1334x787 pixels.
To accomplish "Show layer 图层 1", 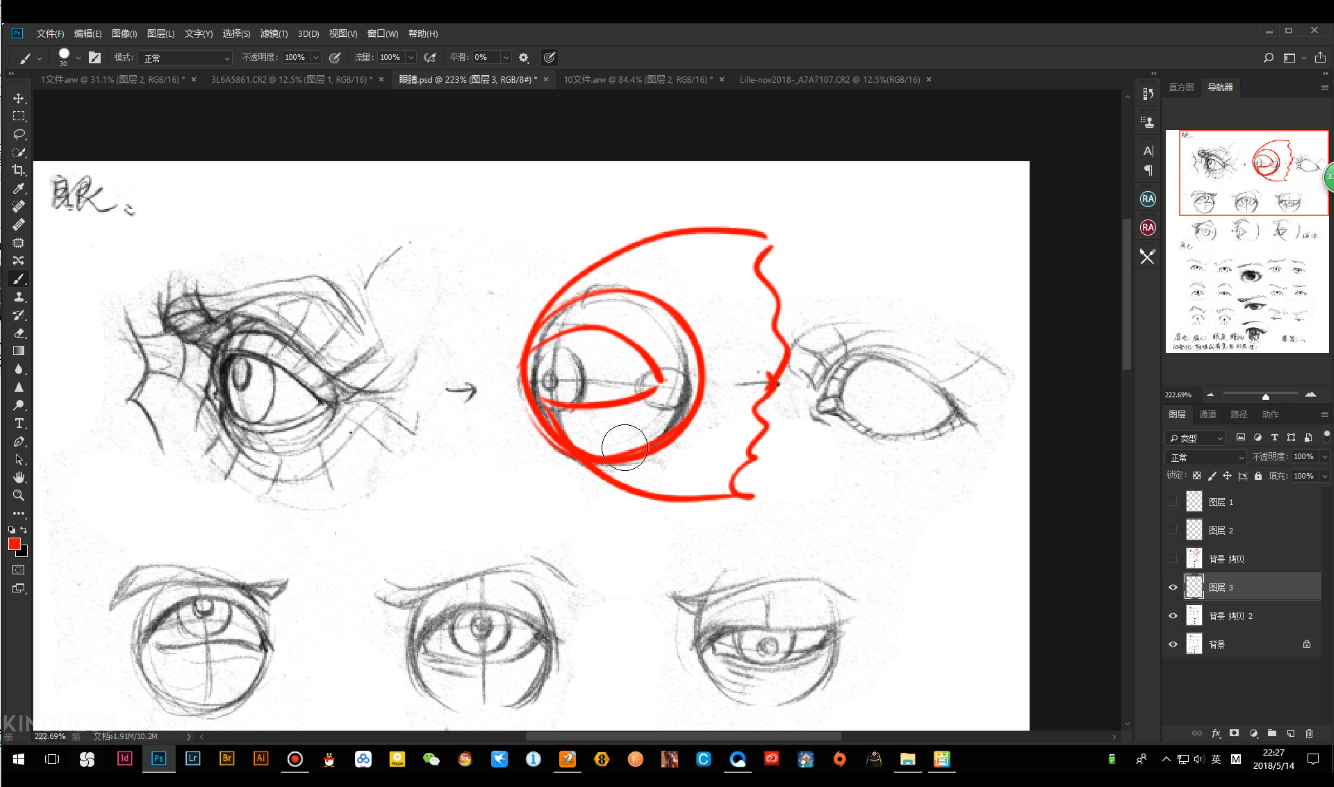I will click(x=1173, y=502).
